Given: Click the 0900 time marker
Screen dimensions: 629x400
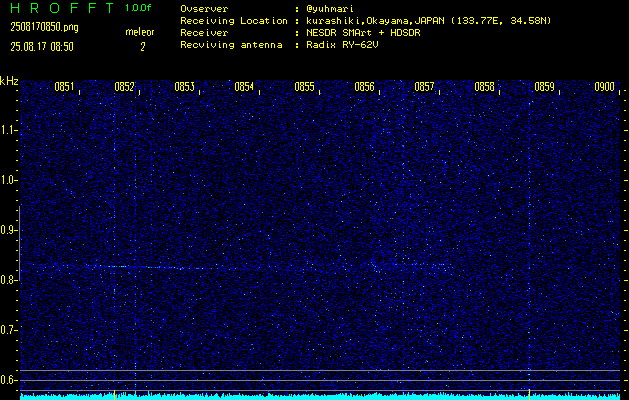Looking at the screenshot, I should (x=605, y=87).
